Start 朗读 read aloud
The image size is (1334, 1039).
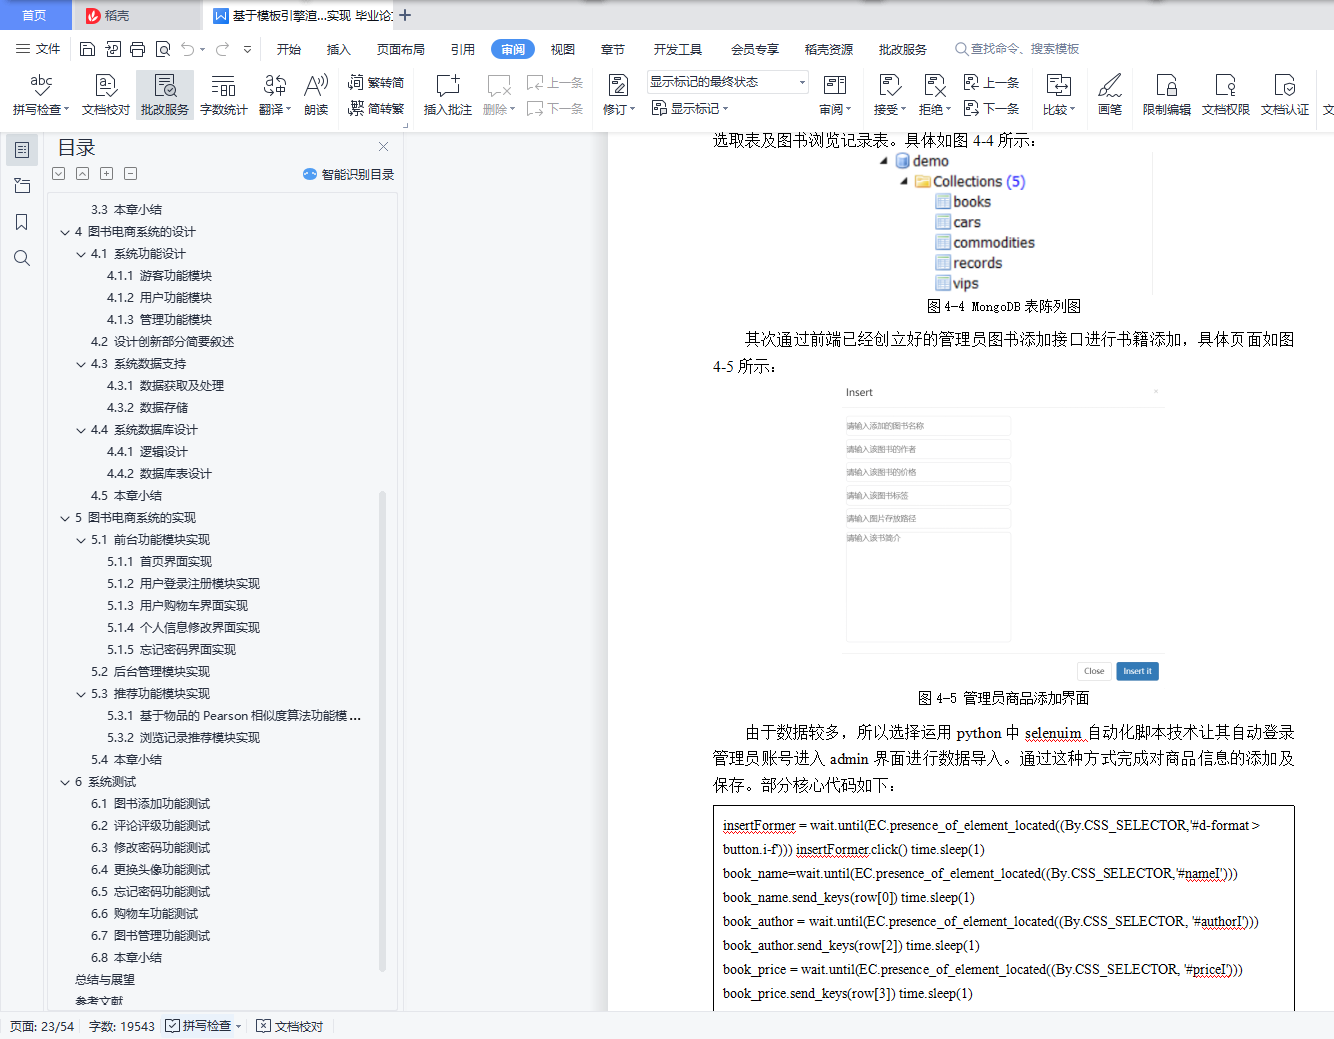pos(316,95)
